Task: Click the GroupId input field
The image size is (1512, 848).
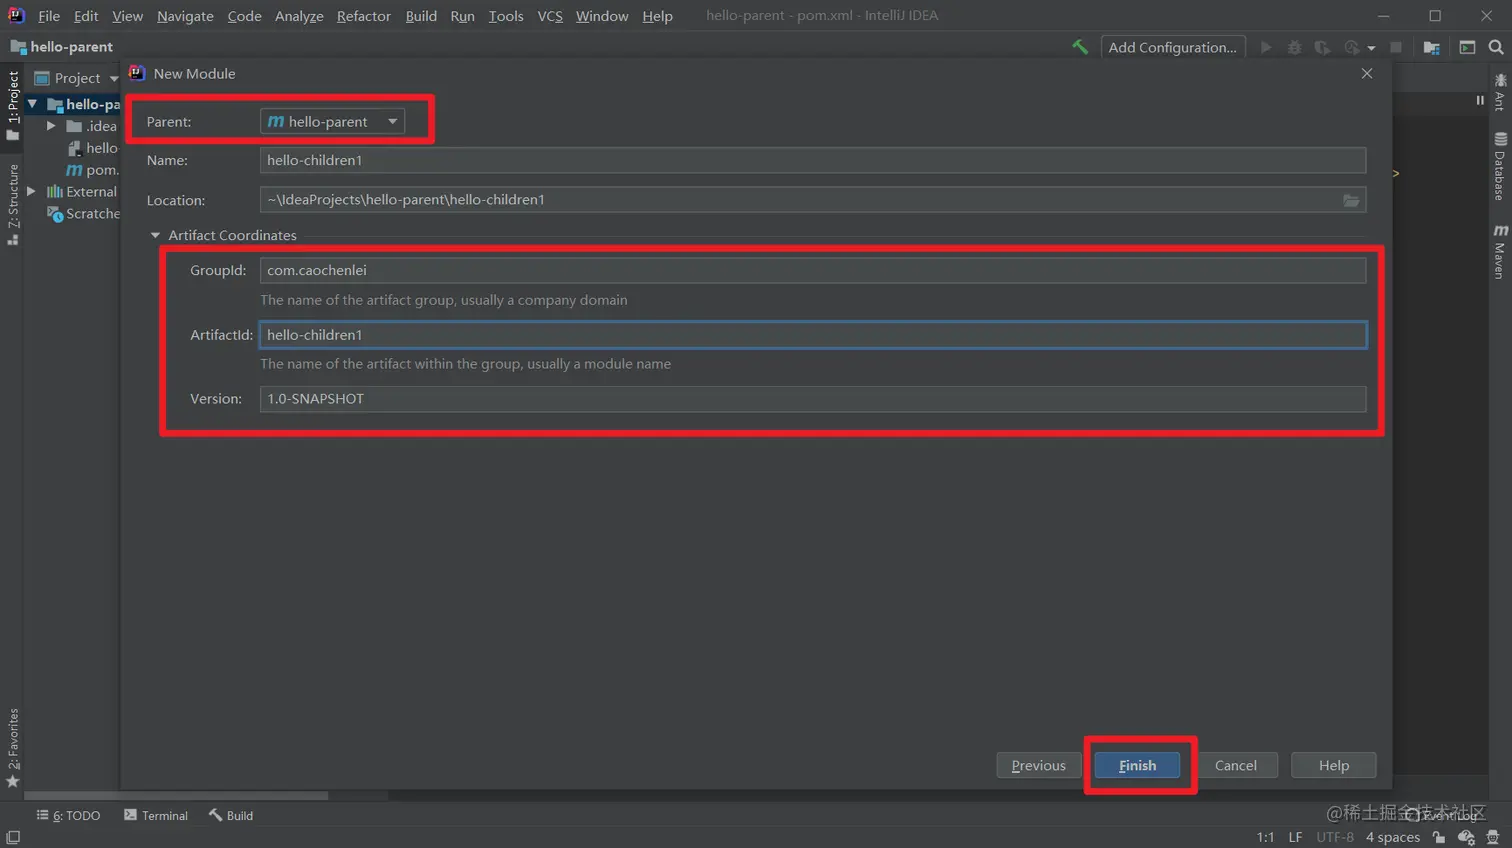Action: pyautogui.click(x=813, y=270)
